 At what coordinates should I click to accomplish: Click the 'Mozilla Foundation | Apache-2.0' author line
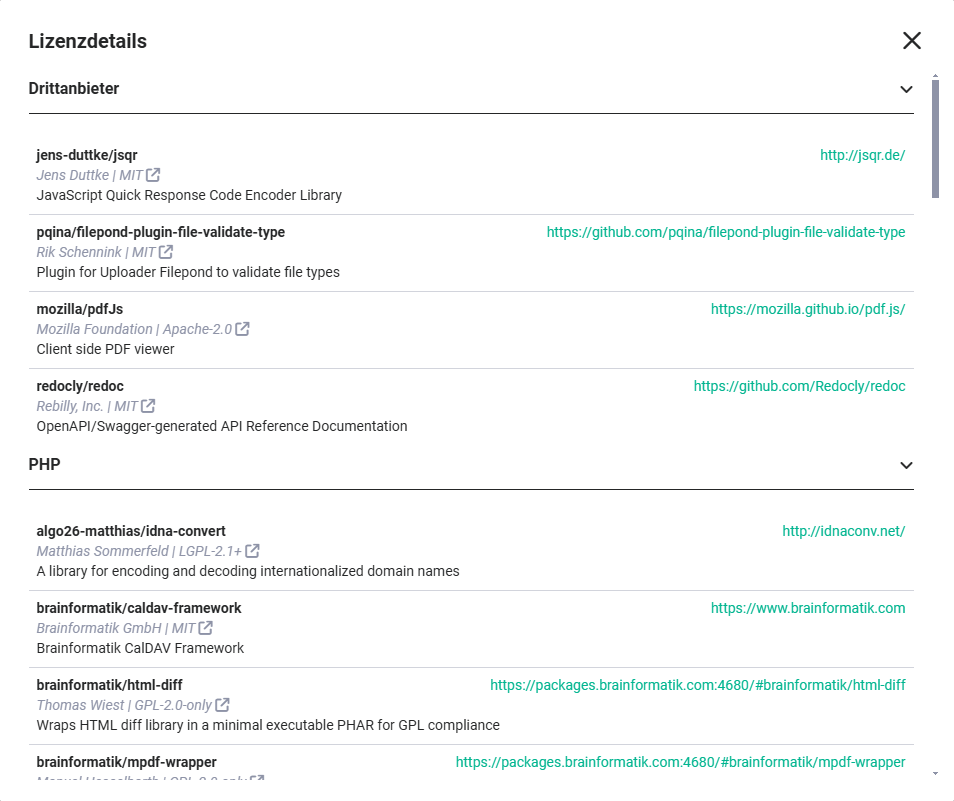[x=134, y=329]
